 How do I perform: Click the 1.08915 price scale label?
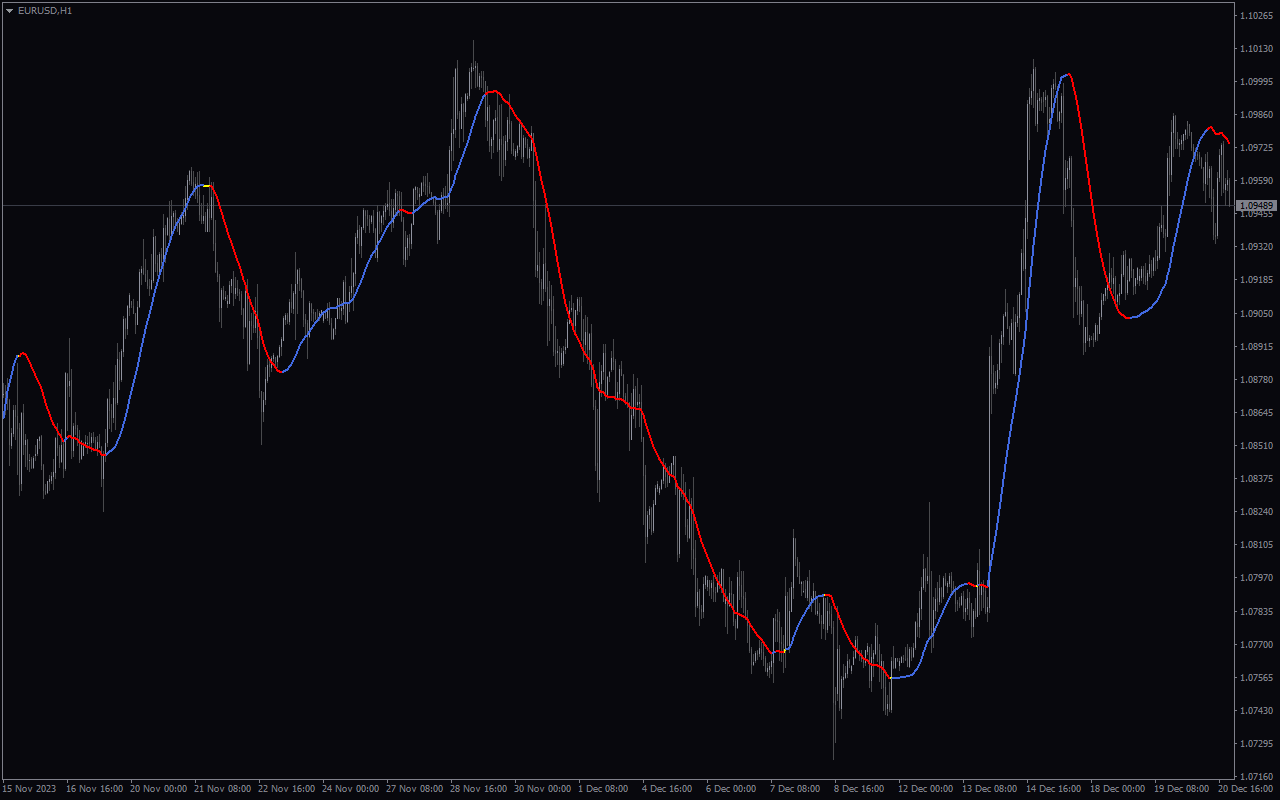1256,347
